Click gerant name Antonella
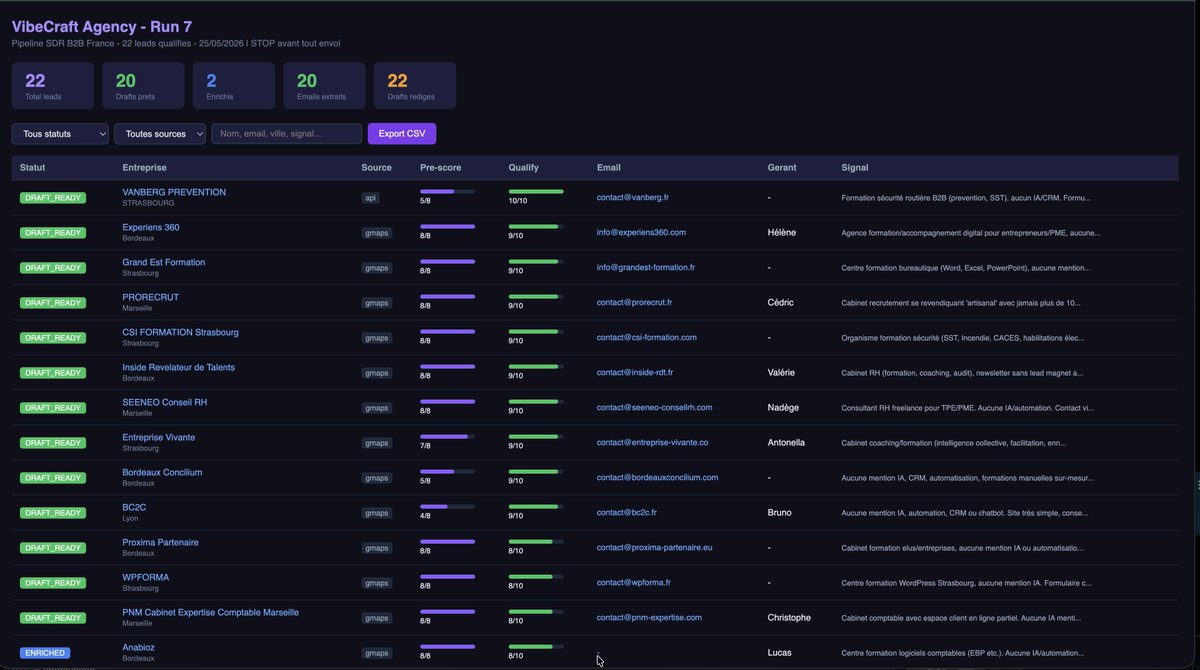This screenshot has height=670, width=1200. pos(786,442)
